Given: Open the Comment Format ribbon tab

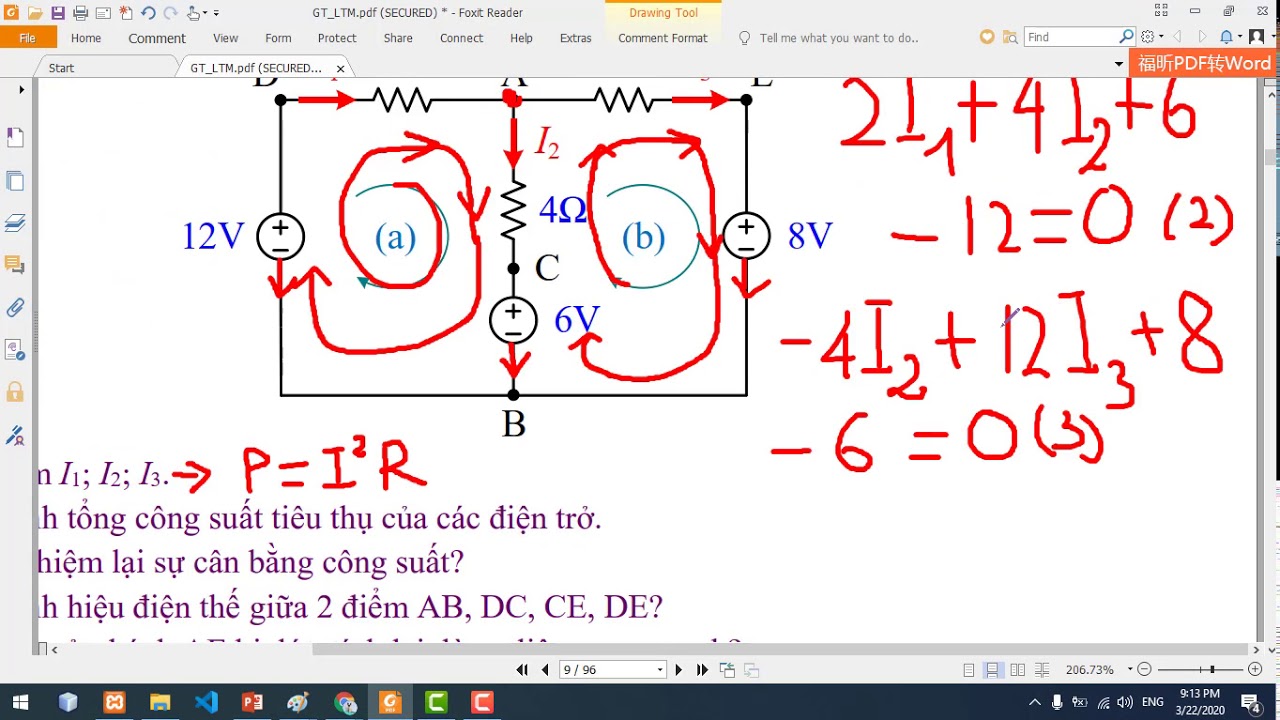Looking at the screenshot, I should (x=662, y=38).
